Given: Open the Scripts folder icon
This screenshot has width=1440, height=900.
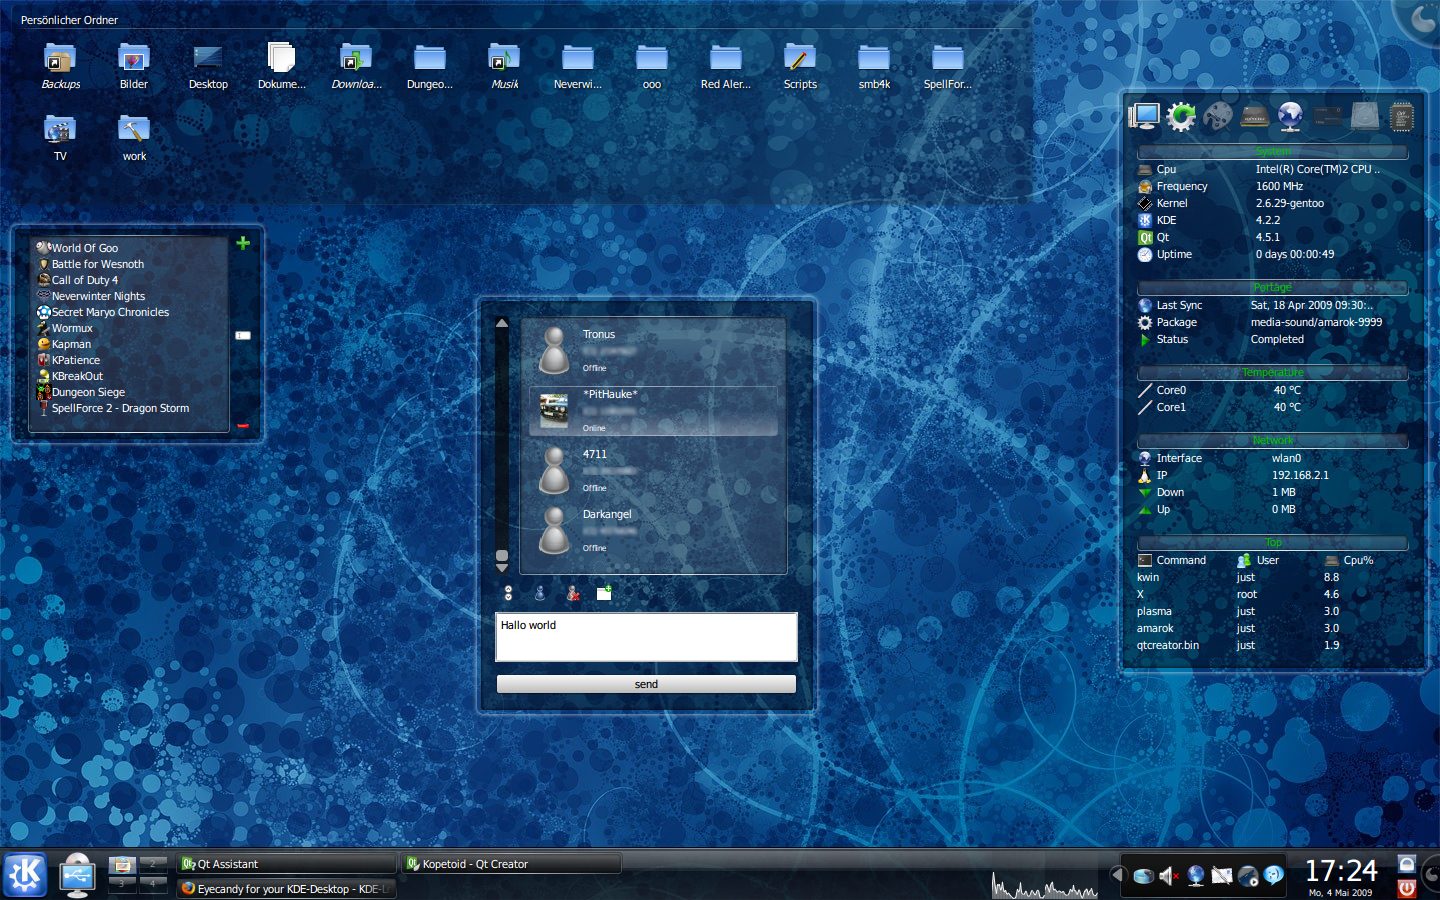Looking at the screenshot, I should (x=800, y=59).
